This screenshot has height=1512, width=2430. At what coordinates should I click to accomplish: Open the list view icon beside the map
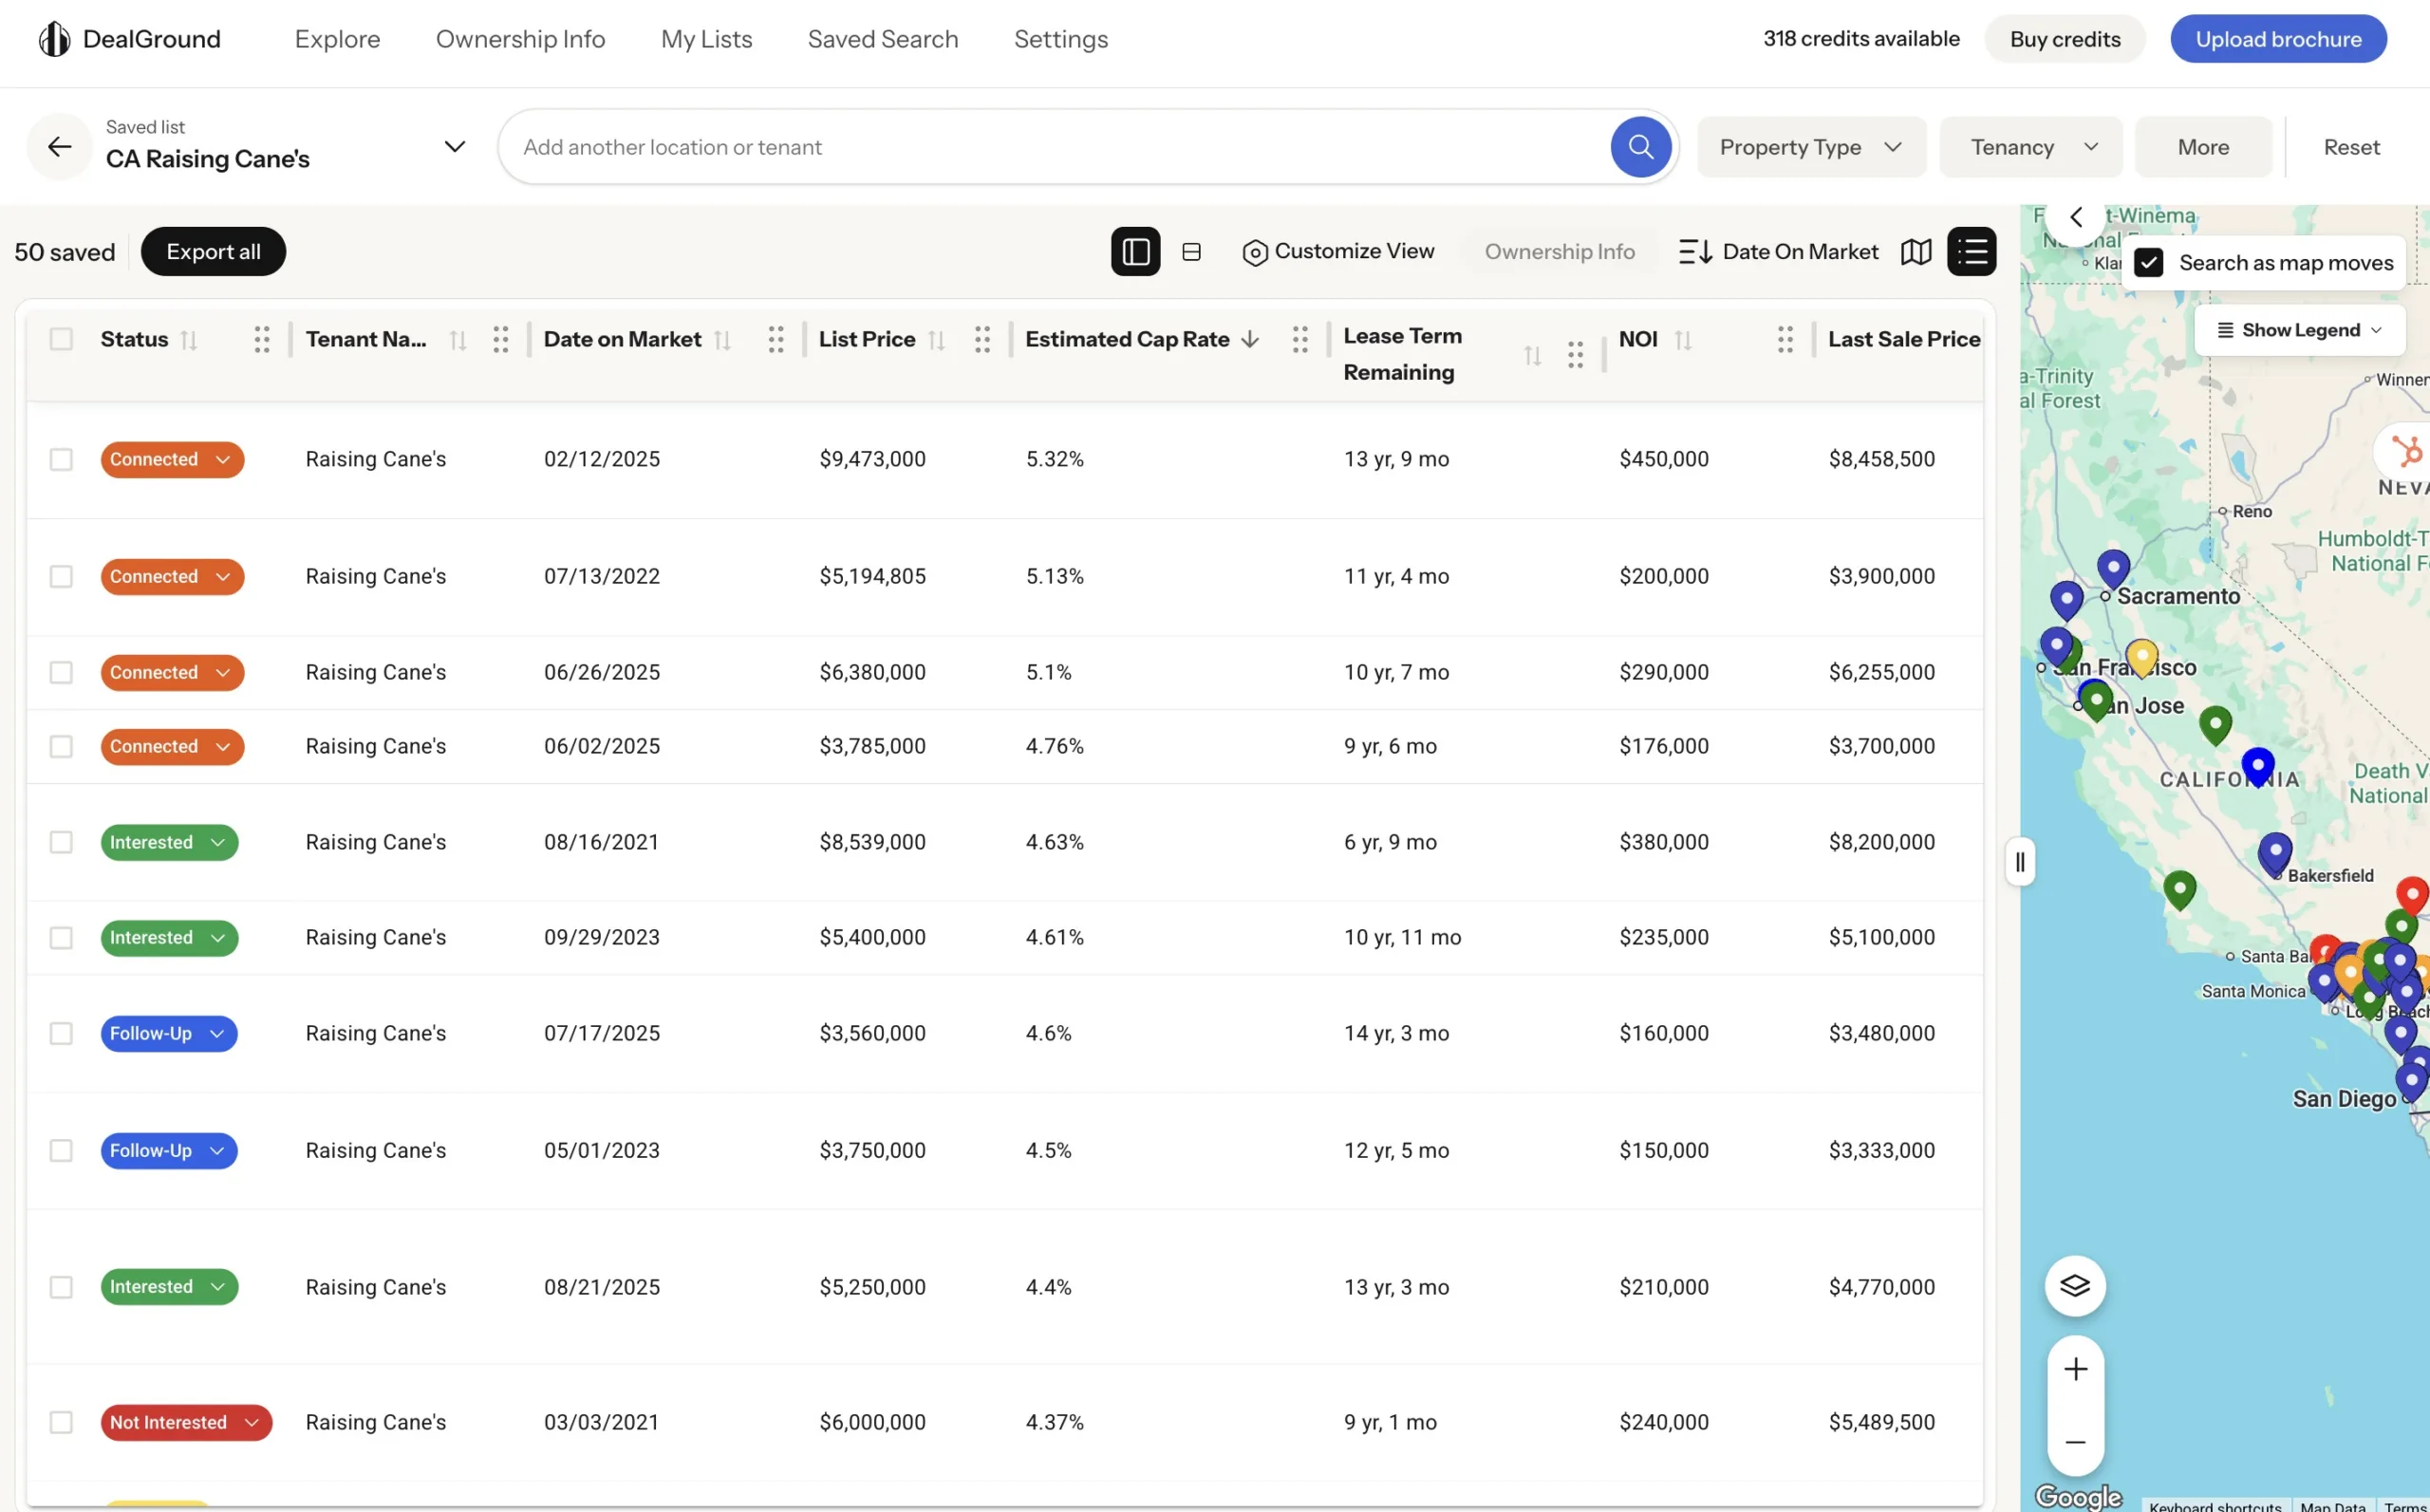1971,251
